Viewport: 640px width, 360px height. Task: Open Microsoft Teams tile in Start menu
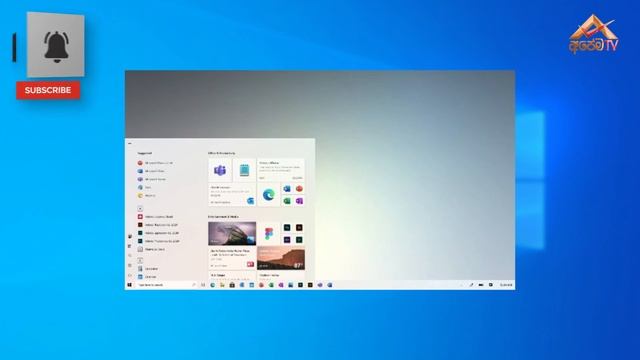coord(220,170)
